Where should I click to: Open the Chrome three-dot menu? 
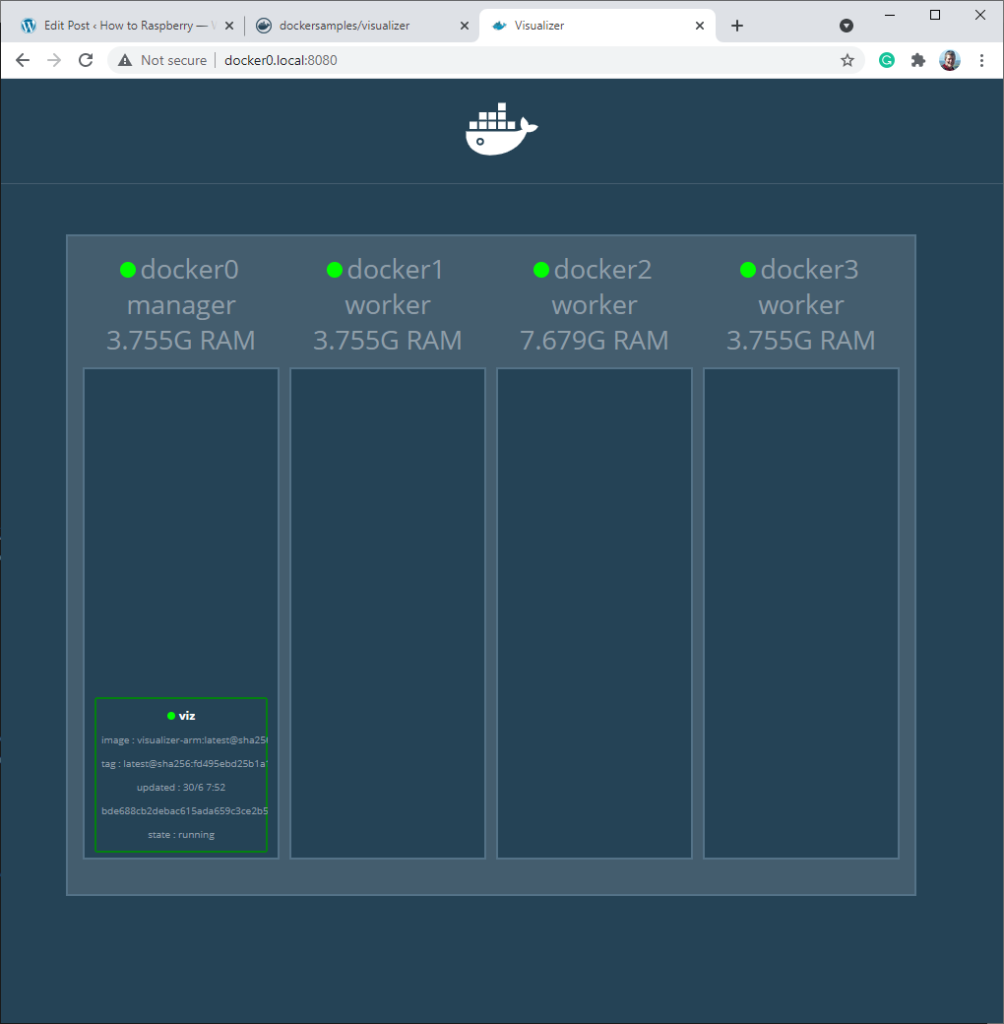pos(982,61)
